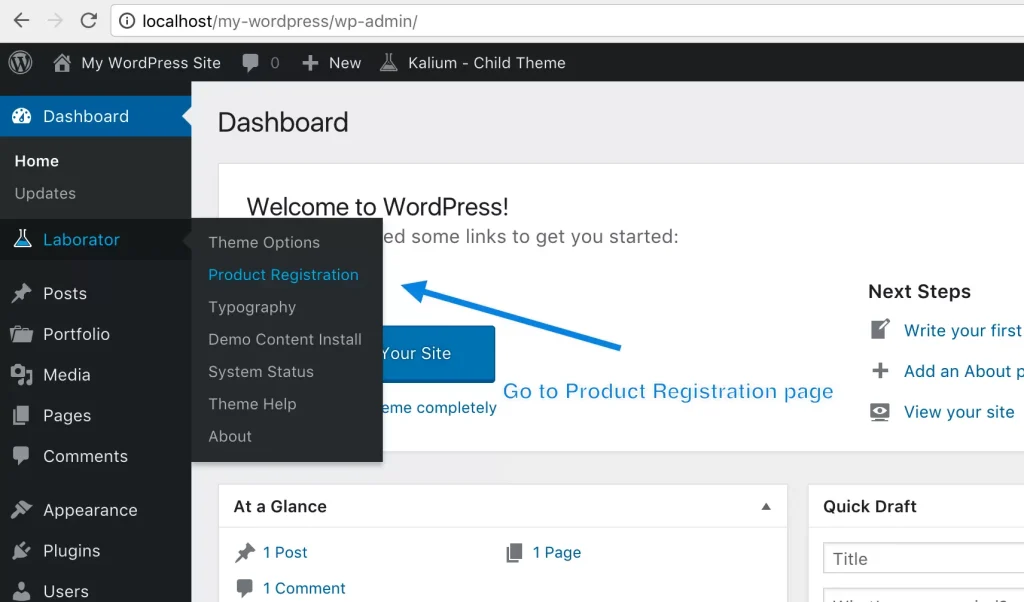Viewport: 1024px width, 602px height.
Task: Click the home icon beside My WordPress Site
Action: pyautogui.click(x=62, y=63)
